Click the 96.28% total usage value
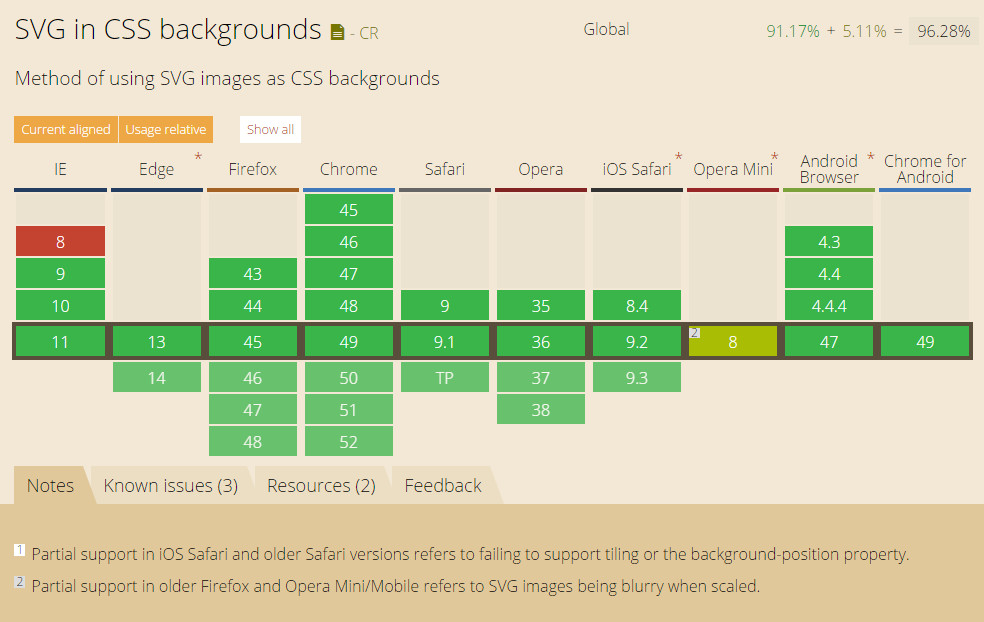This screenshot has width=984, height=622. click(x=943, y=31)
